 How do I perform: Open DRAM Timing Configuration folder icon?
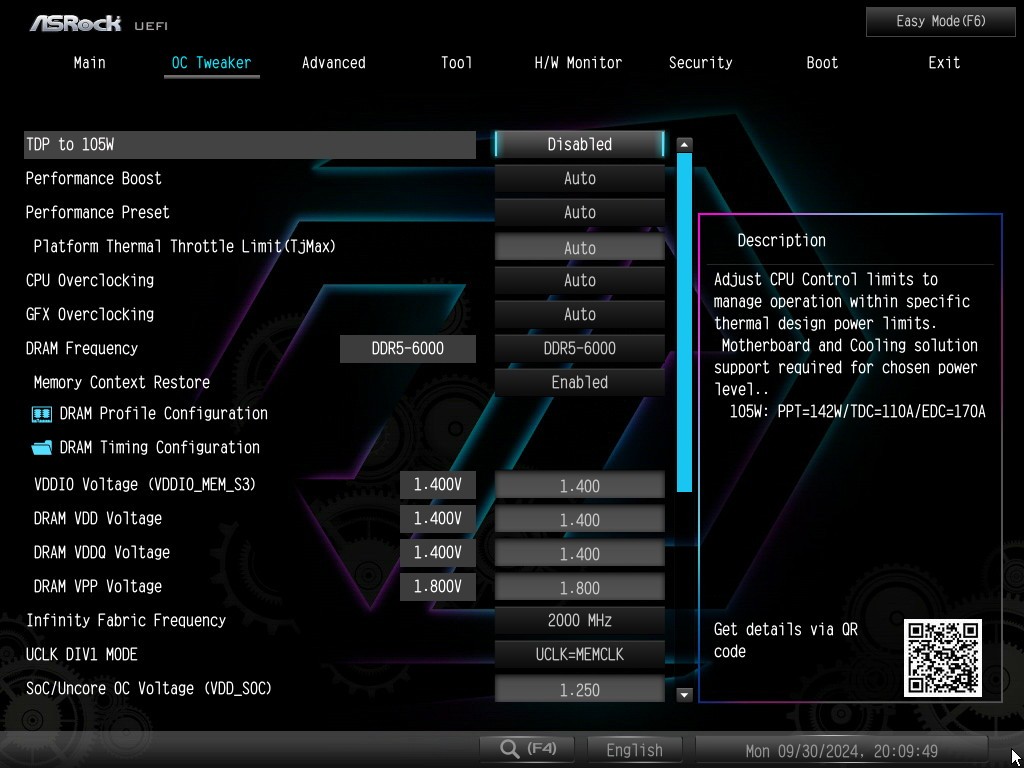[x=42, y=448]
